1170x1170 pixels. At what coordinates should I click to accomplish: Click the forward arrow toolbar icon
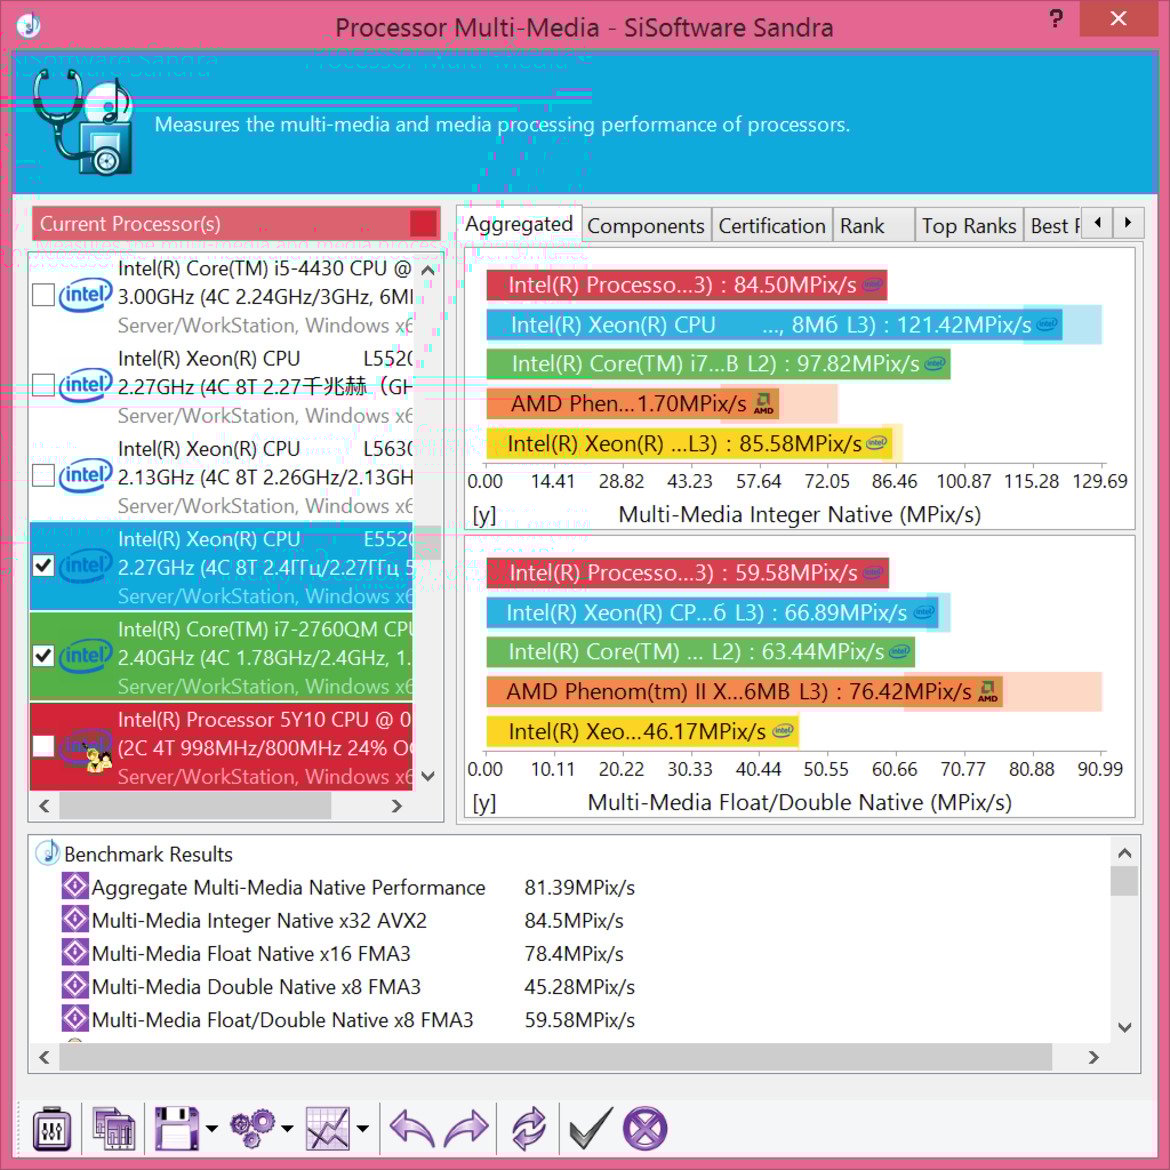click(x=466, y=1128)
